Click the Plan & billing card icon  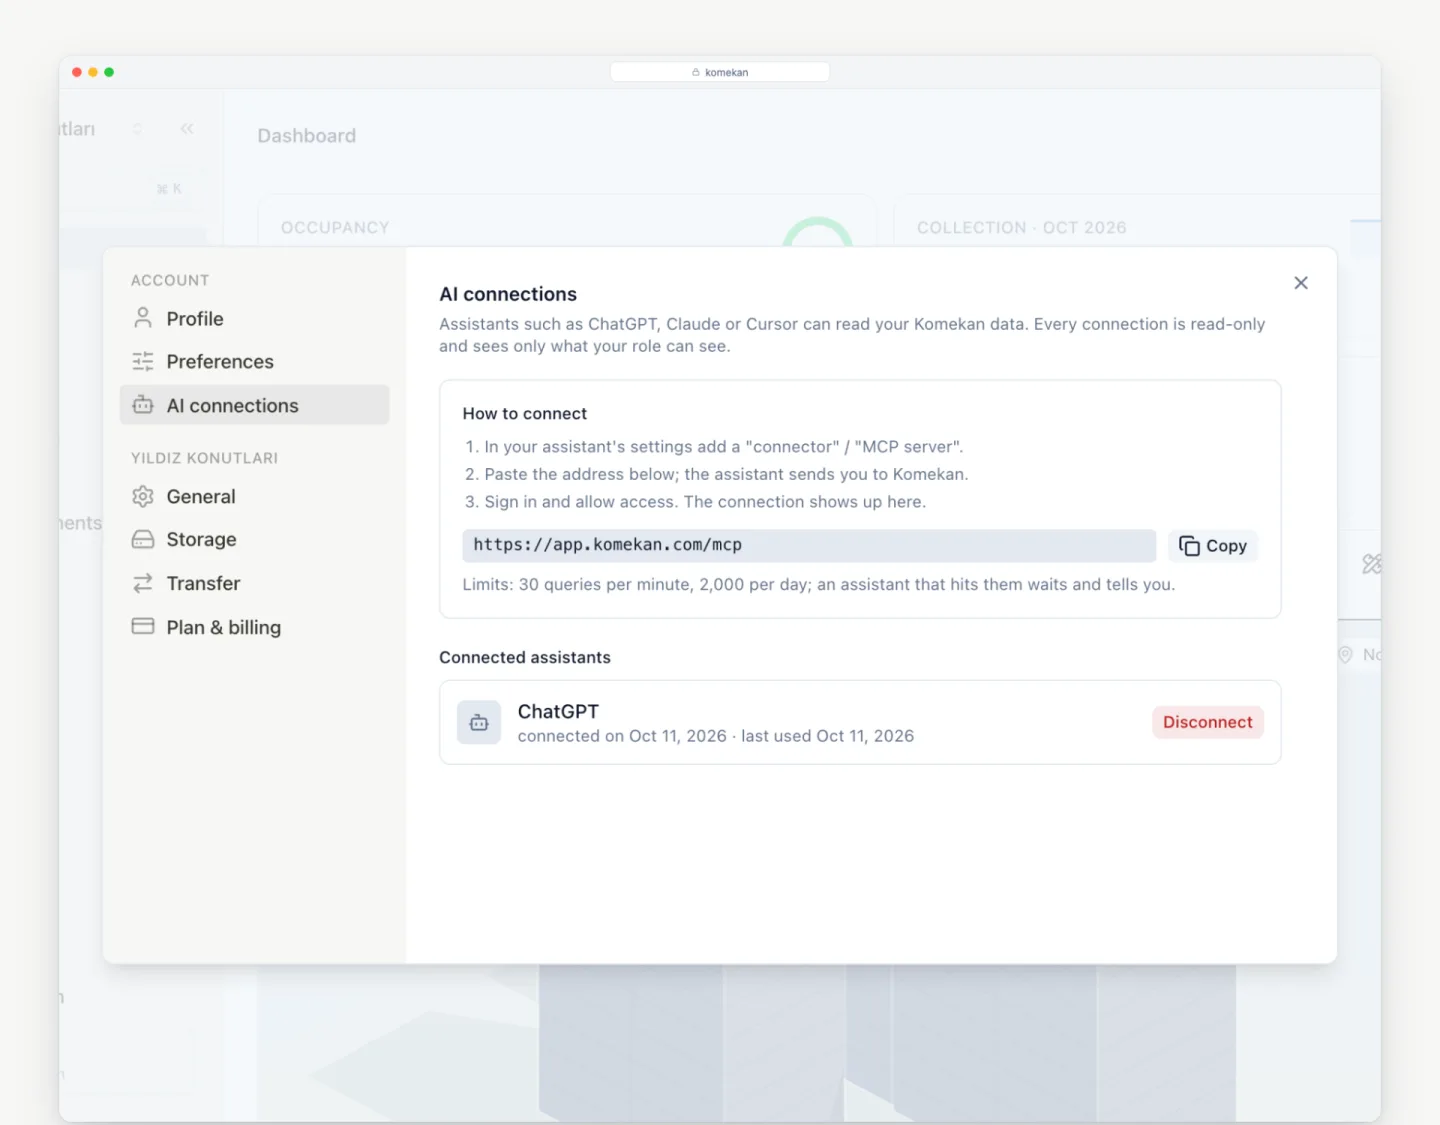coord(143,626)
